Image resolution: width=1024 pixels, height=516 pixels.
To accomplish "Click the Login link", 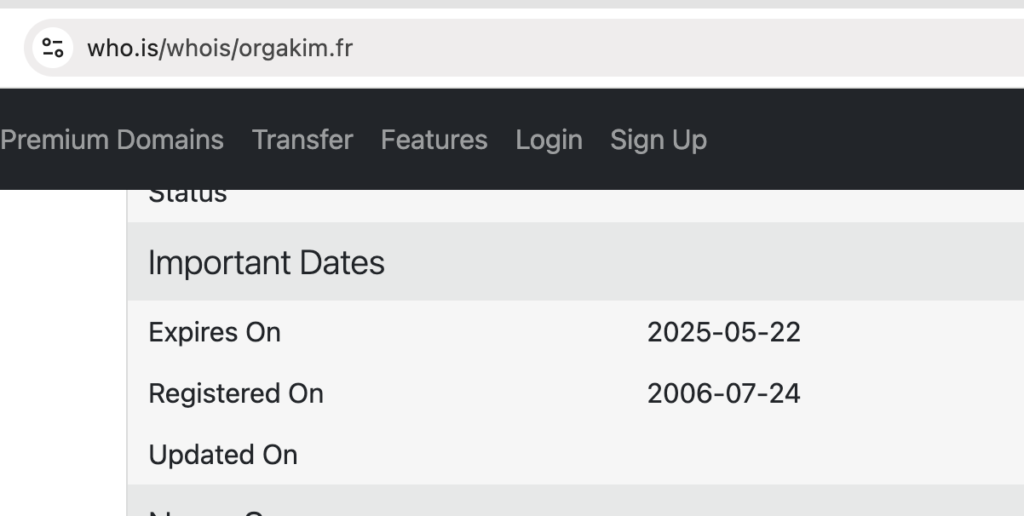I will pyautogui.click(x=549, y=140).
